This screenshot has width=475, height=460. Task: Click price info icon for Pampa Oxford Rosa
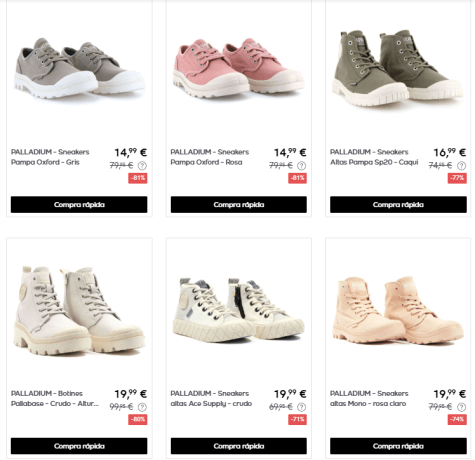tap(301, 165)
